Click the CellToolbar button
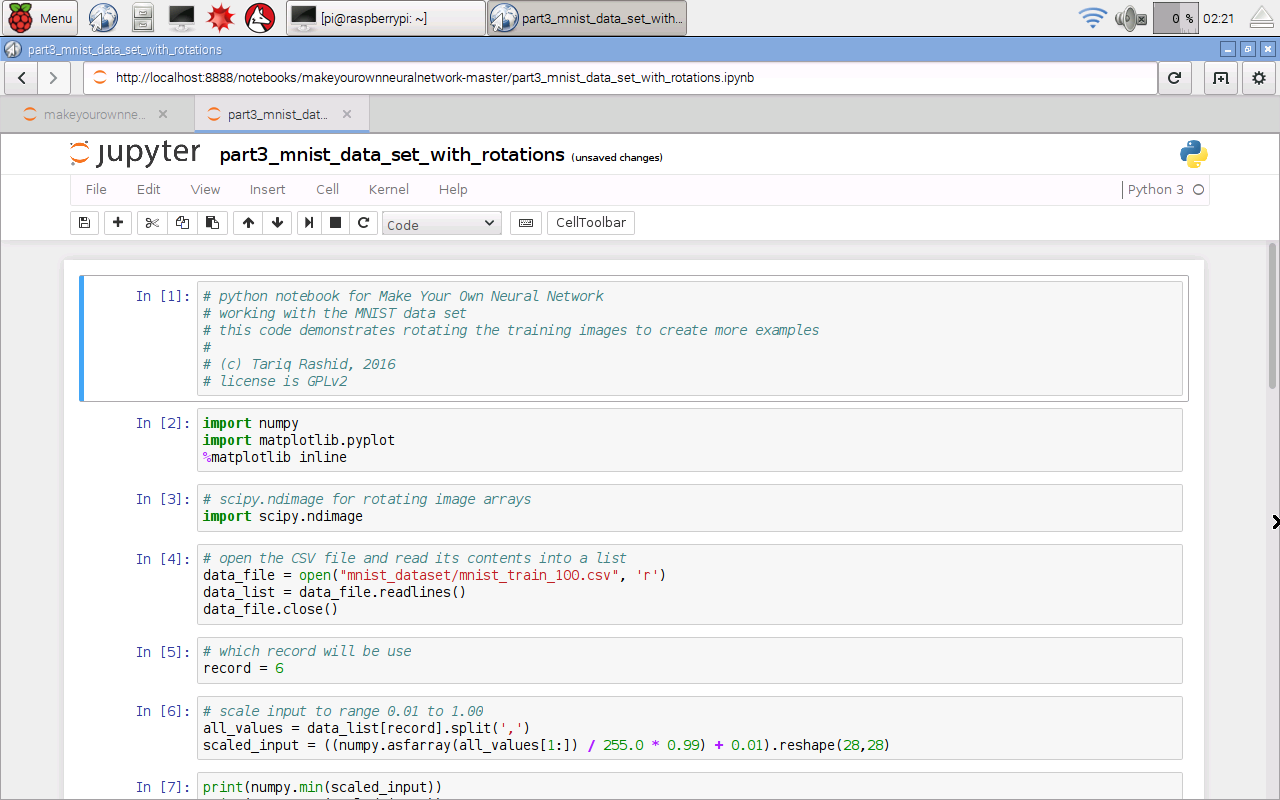 [591, 223]
